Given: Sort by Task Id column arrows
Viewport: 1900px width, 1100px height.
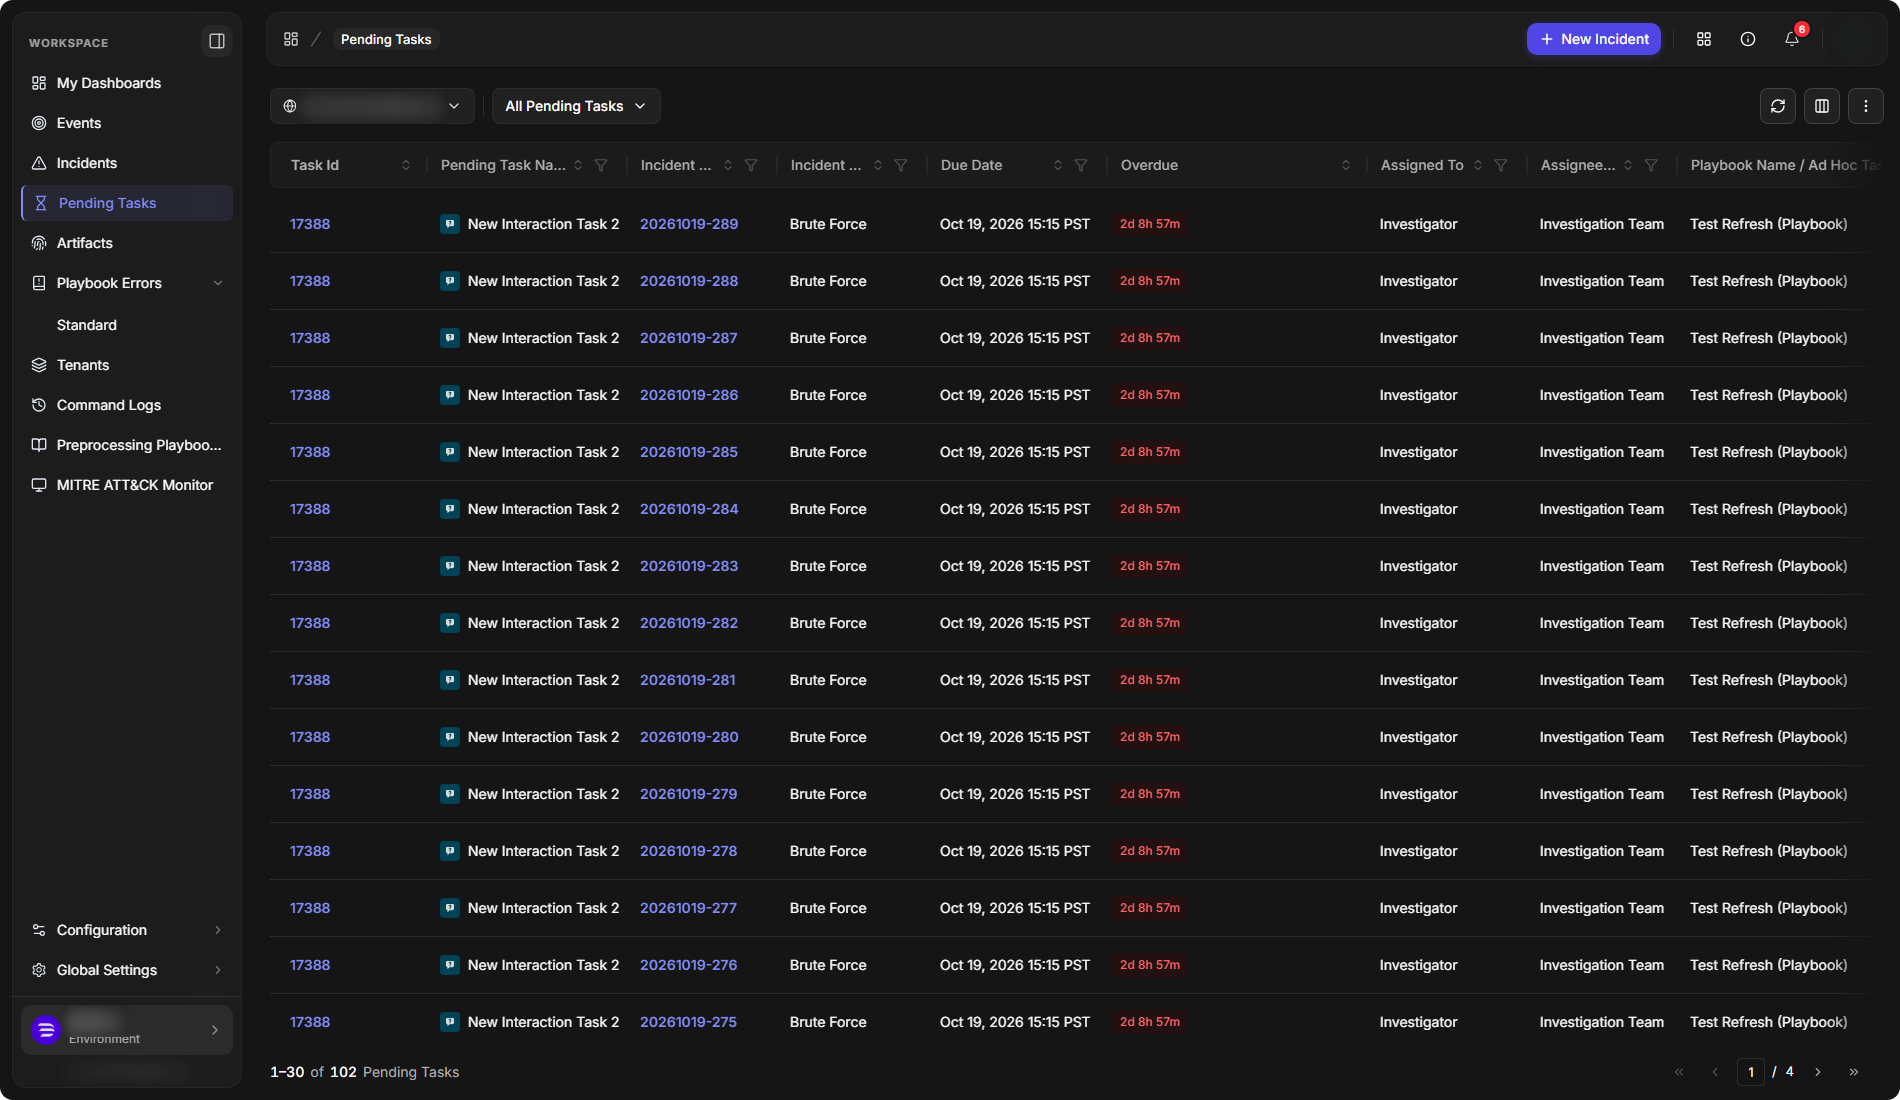Looking at the screenshot, I should [406, 165].
